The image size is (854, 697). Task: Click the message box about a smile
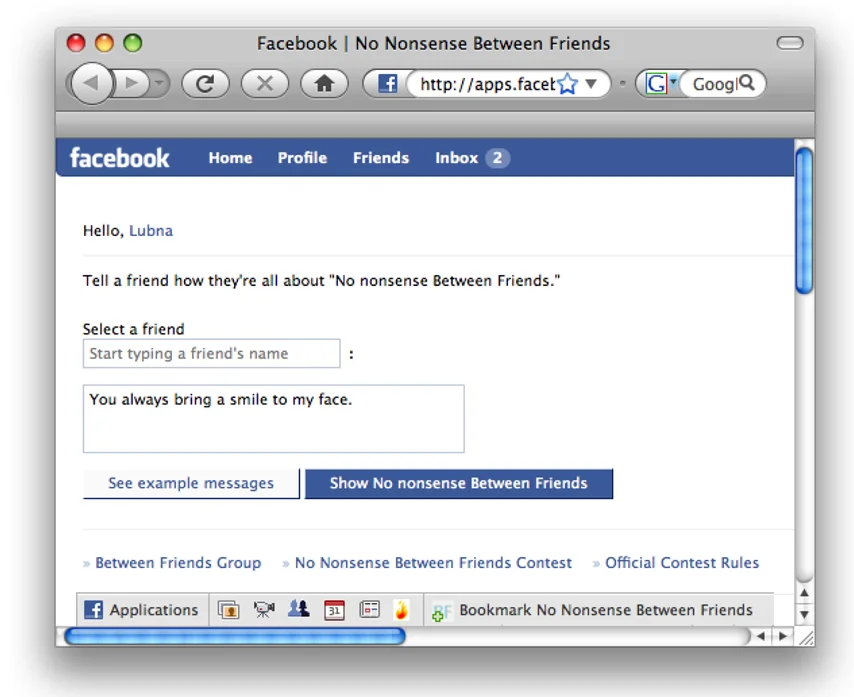coord(273,419)
